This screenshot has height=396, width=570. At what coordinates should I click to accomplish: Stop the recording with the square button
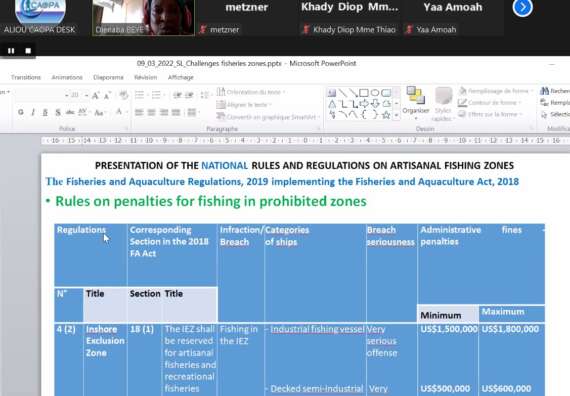click(28, 51)
